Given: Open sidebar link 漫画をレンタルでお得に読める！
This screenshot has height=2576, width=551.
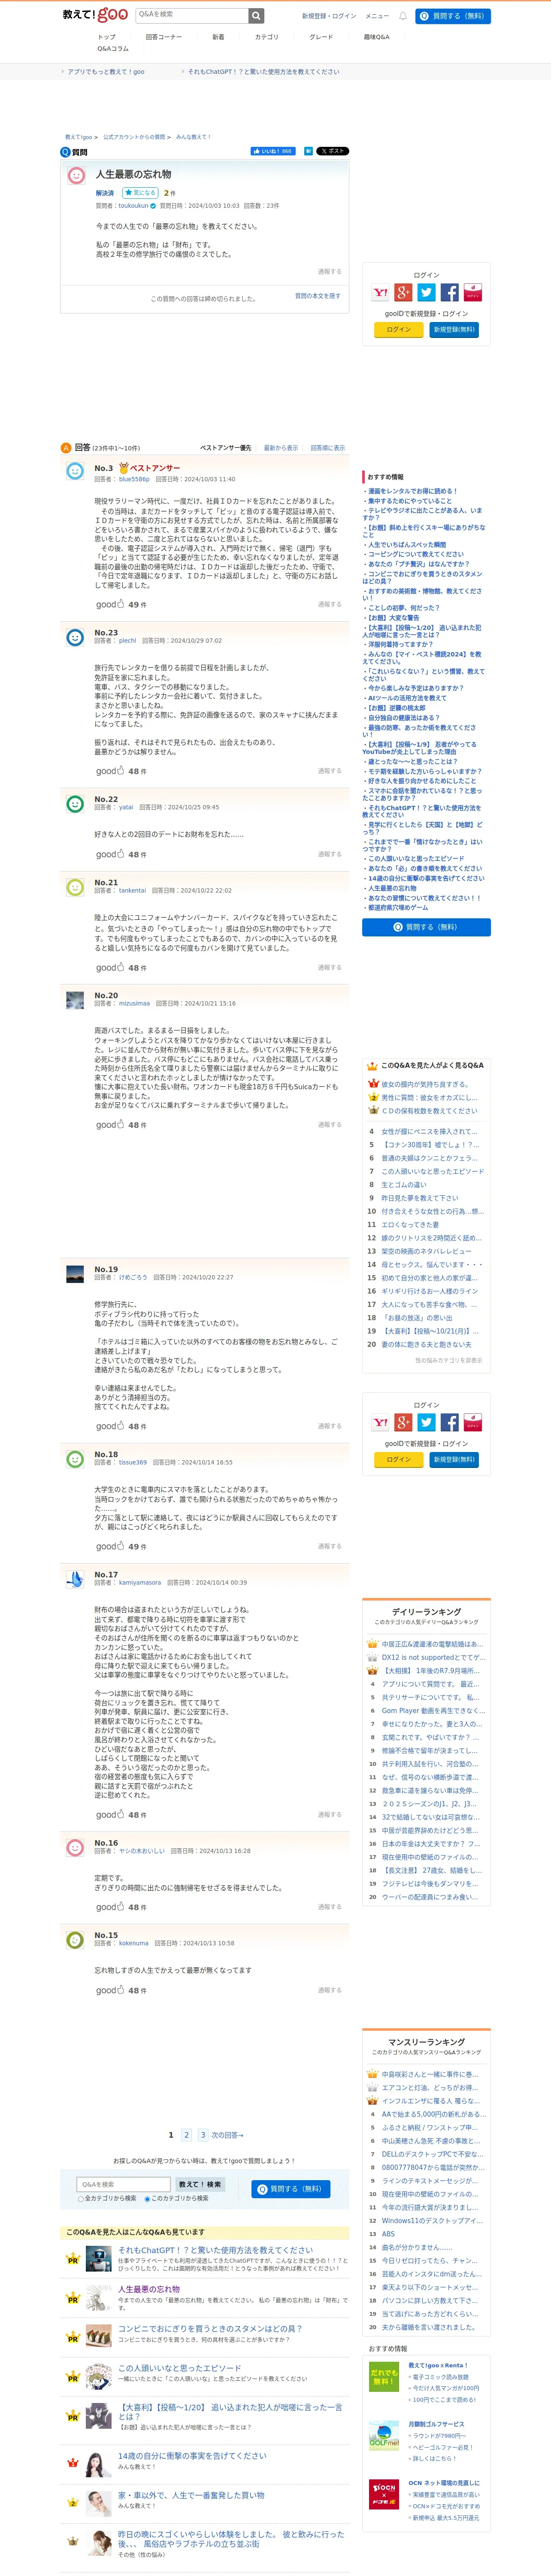Looking at the screenshot, I should [412, 491].
